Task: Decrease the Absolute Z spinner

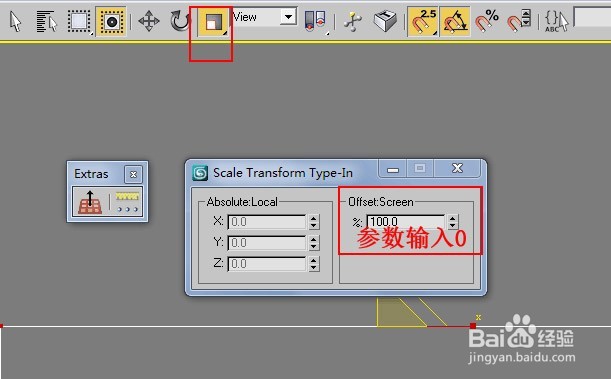Action: pyautogui.click(x=313, y=268)
